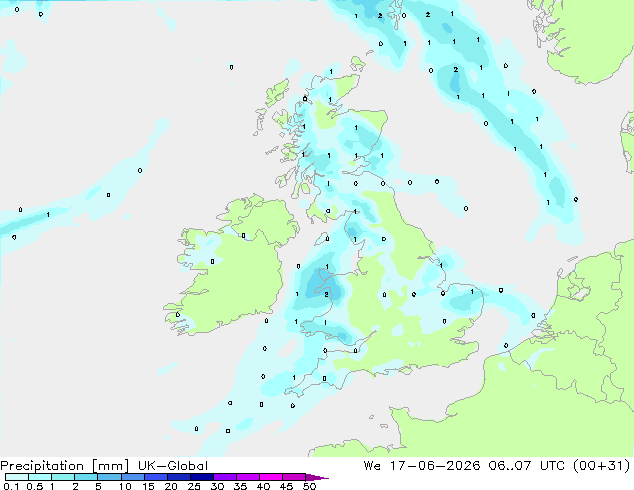
Task: Select the 5–10 mm blue legend swatch
Action: 109,477
